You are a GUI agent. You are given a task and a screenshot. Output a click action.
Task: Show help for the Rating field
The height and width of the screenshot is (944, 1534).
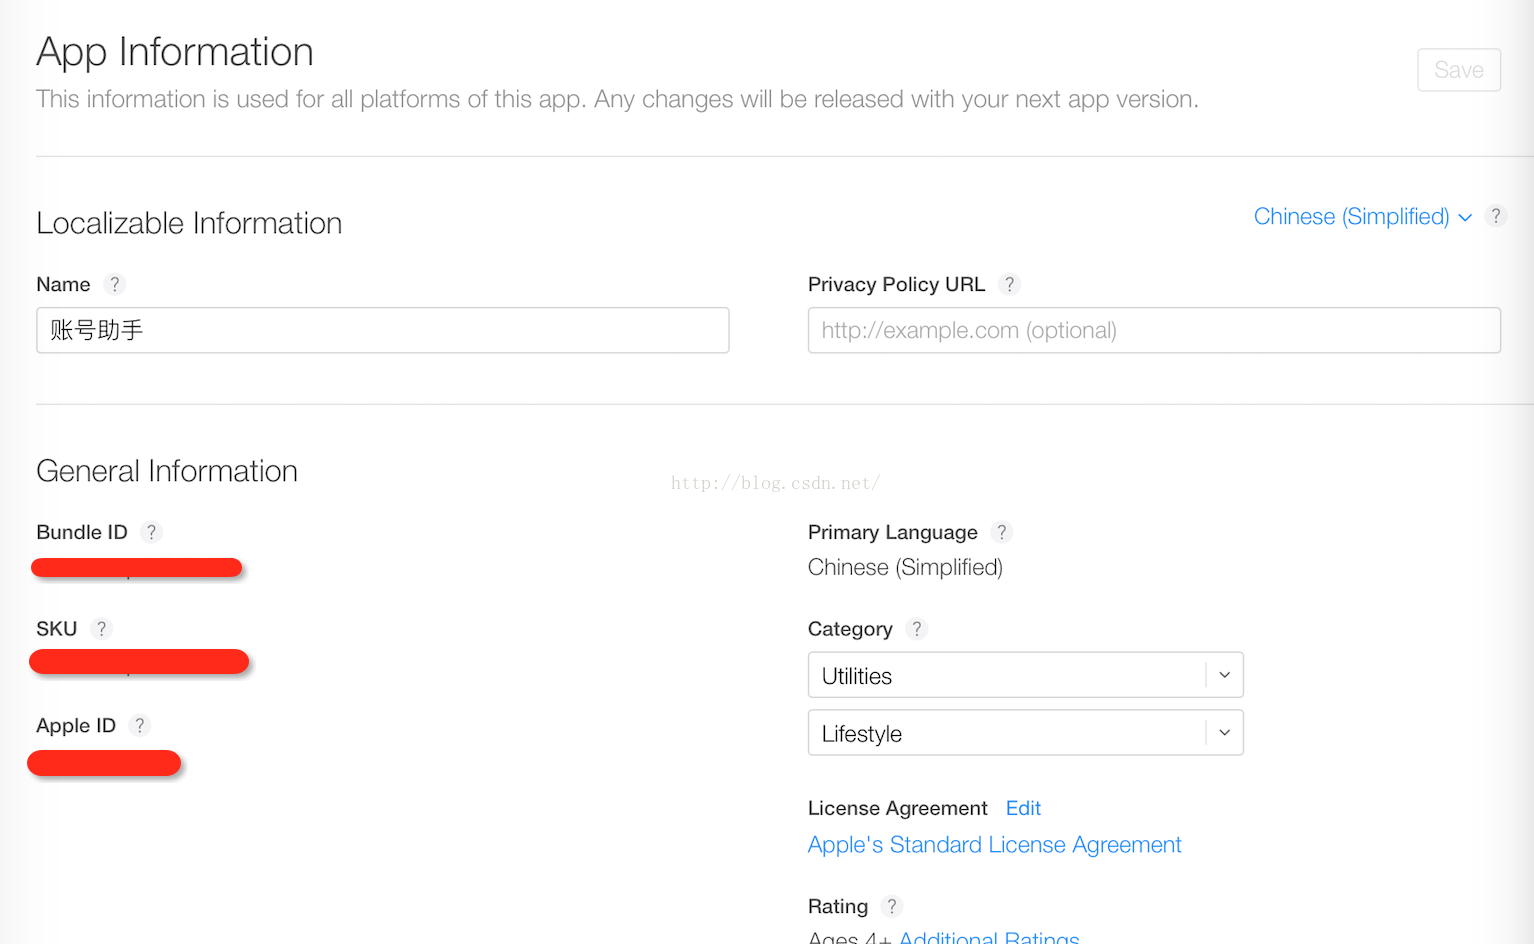[x=892, y=906]
